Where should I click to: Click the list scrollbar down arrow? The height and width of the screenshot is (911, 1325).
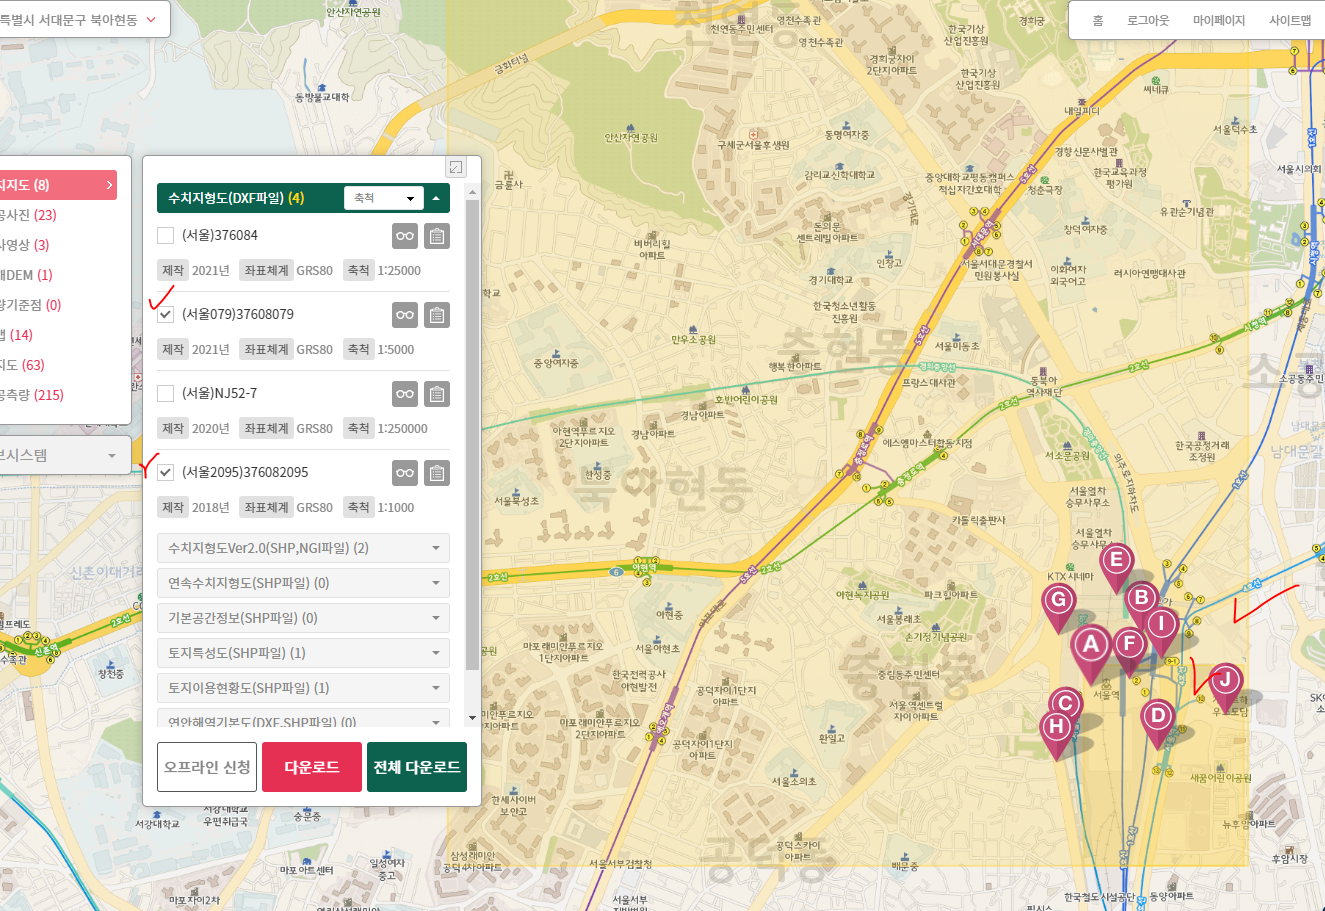coord(473,718)
